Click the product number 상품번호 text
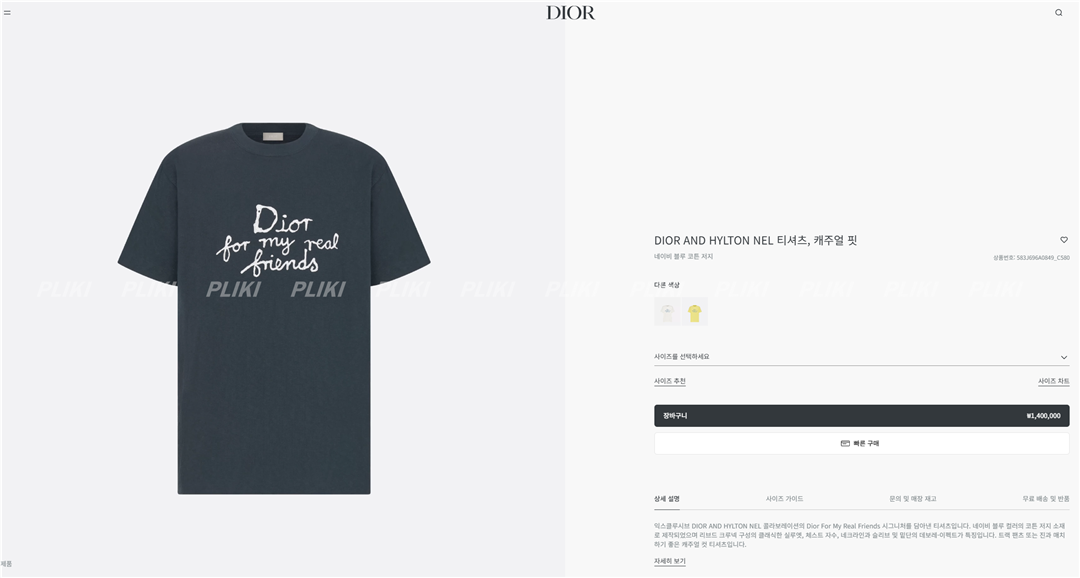 pos(1031,258)
